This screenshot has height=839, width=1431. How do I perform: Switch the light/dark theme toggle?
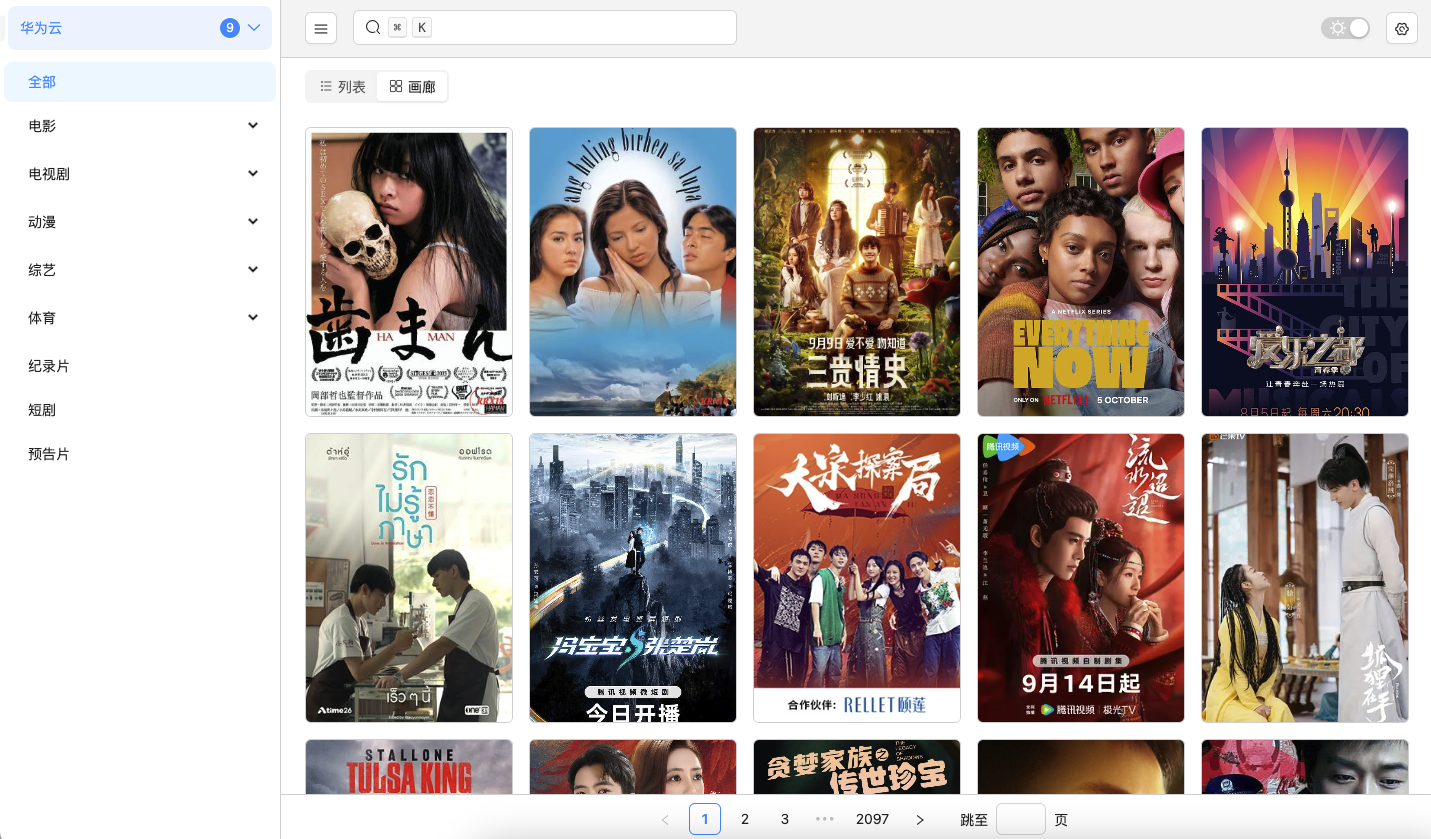[x=1345, y=28]
